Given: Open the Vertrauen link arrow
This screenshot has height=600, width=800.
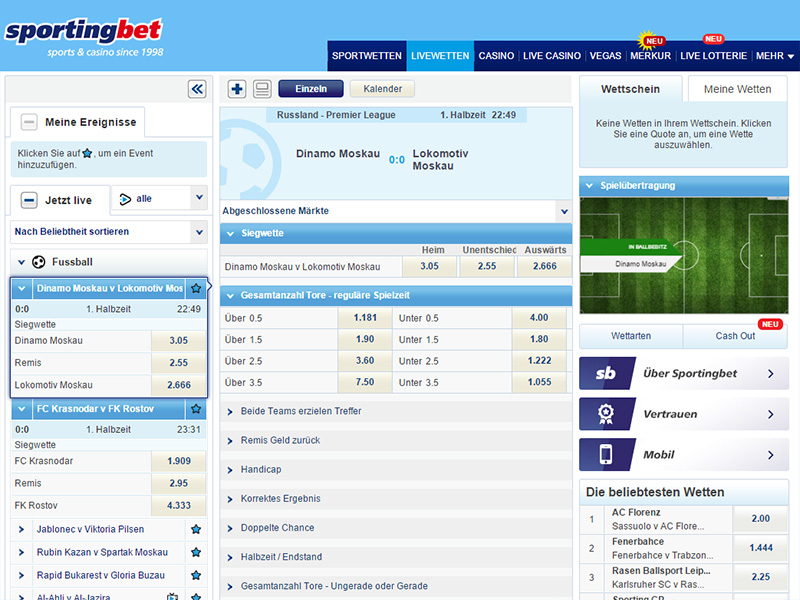Looking at the screenshot, I should point(771,414).
